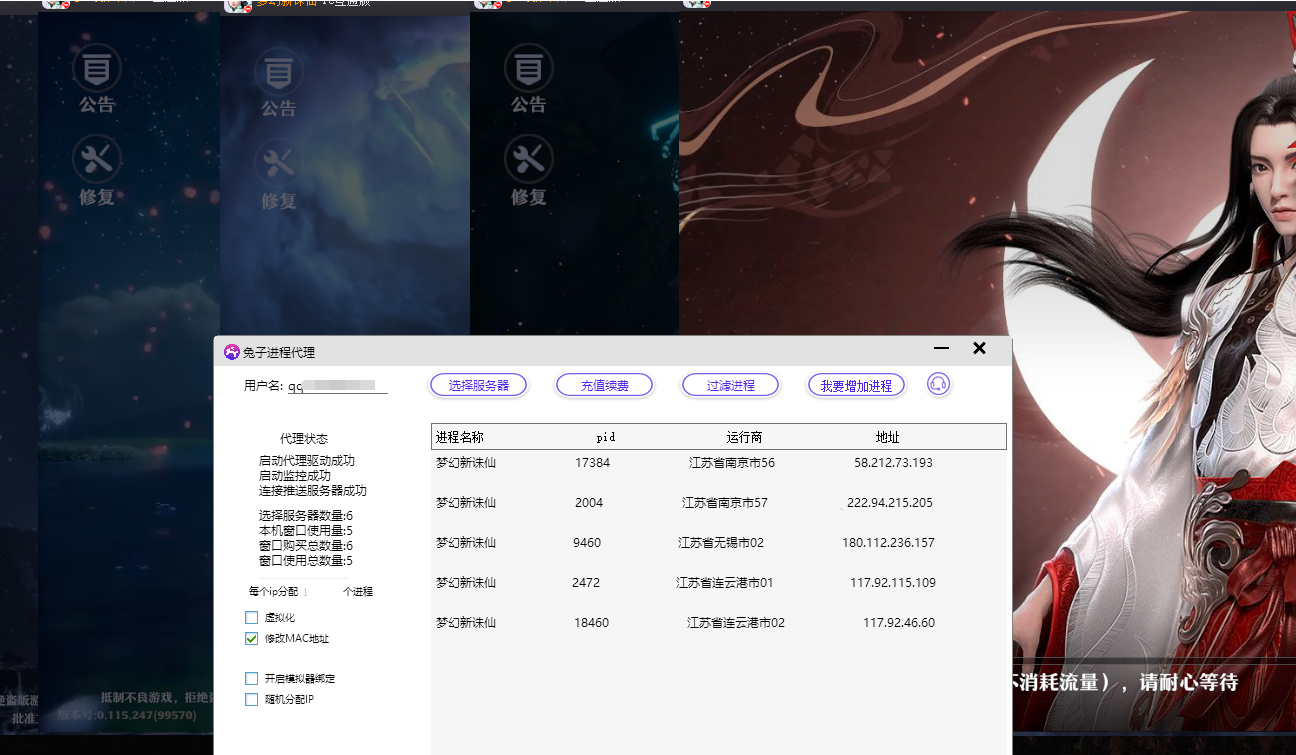Open 公告 in the leftmost game window
The height and width of the screenshot is (755, 1296).
(x=97, y=79)
